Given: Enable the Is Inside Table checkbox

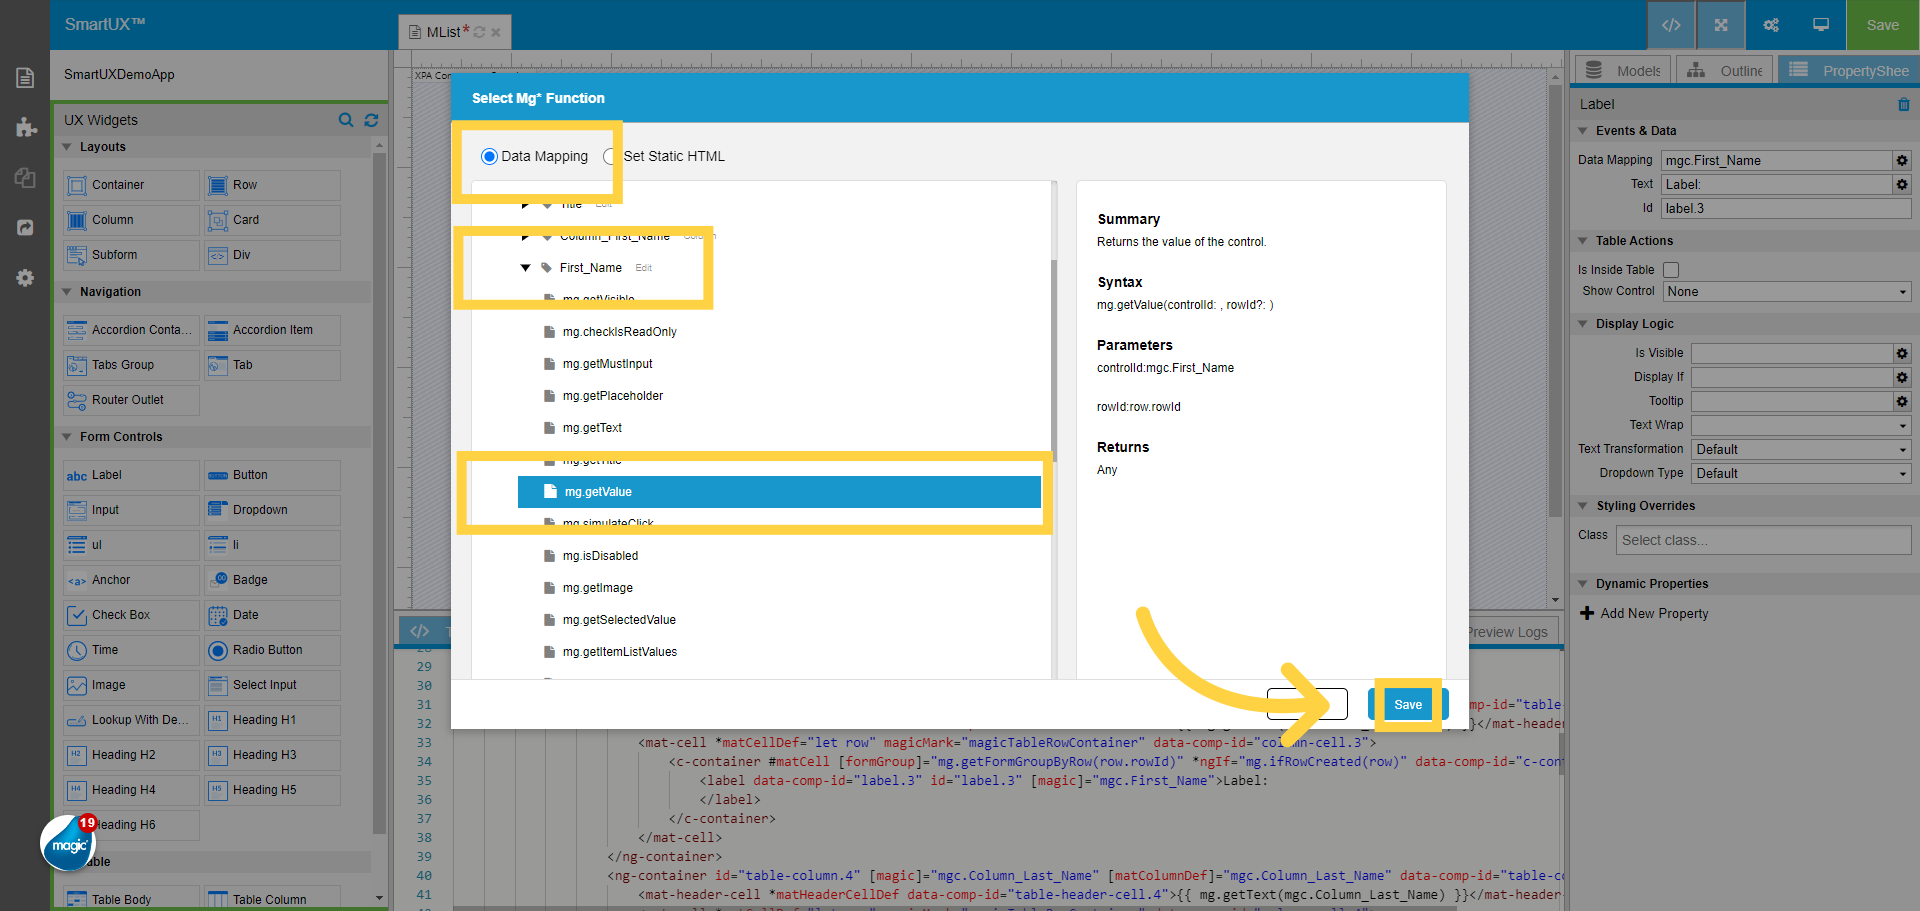Looking at the screenshot, I should tap(1670, 270).
